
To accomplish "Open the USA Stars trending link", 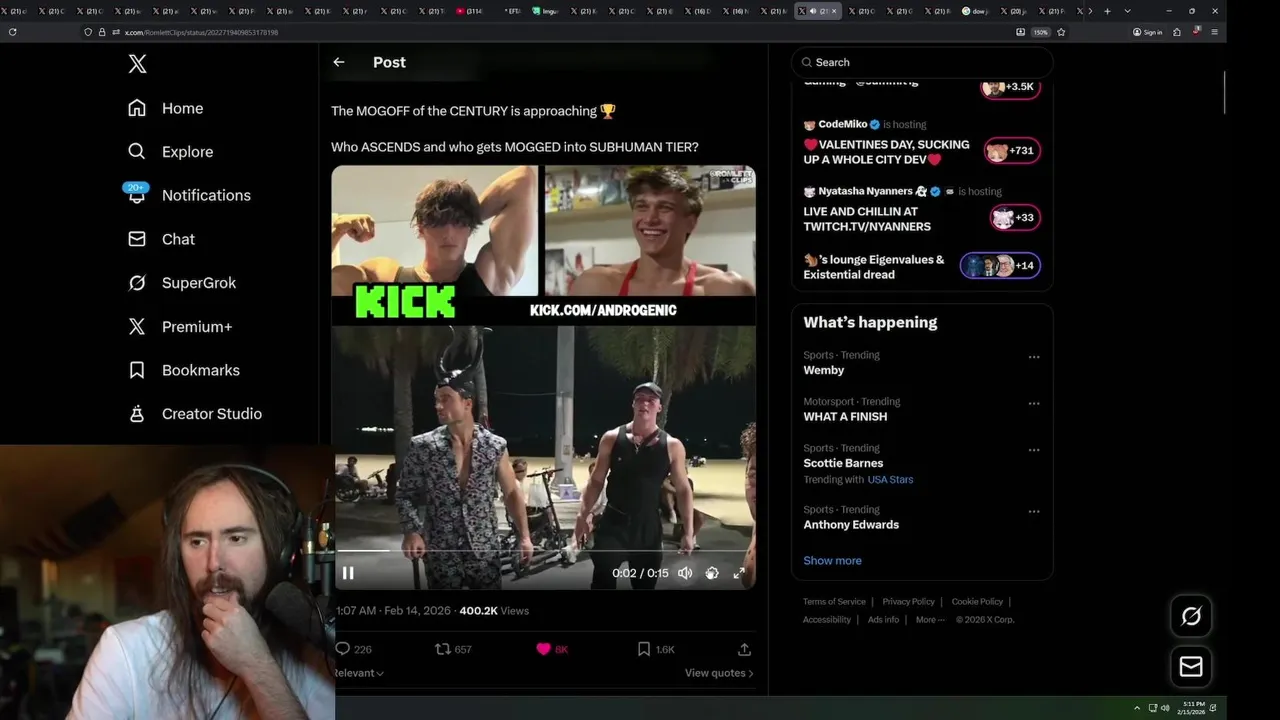I will click(x=890, y=480).
